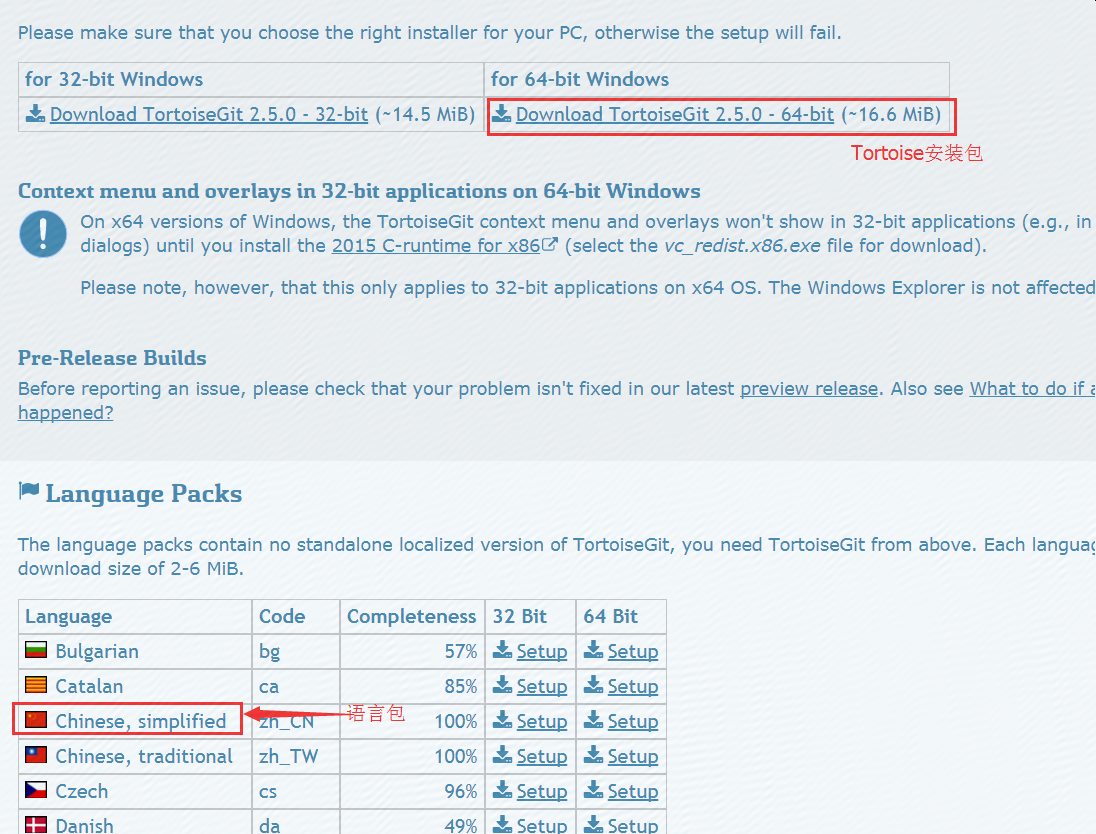Click the 'Catalan' language name
This screenshot has width=1096, height=834.
pos(89,686)
